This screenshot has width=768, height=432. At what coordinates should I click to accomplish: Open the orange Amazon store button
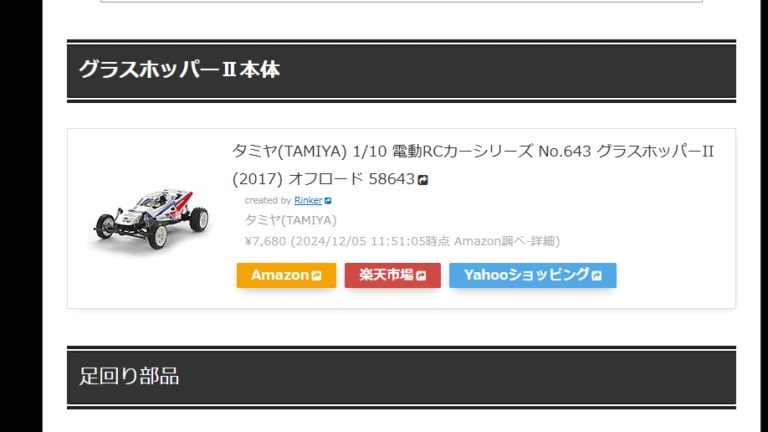[x=287, y=275]
